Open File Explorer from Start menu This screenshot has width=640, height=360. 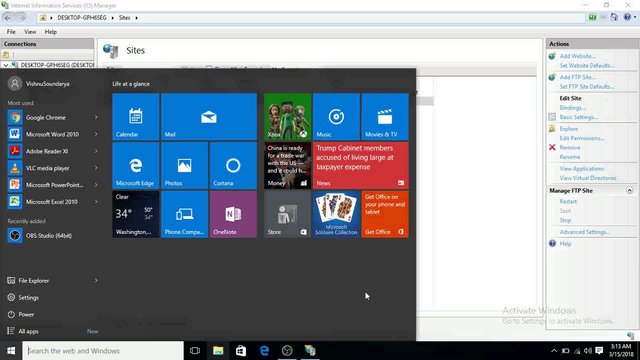(x=33, y=281)
